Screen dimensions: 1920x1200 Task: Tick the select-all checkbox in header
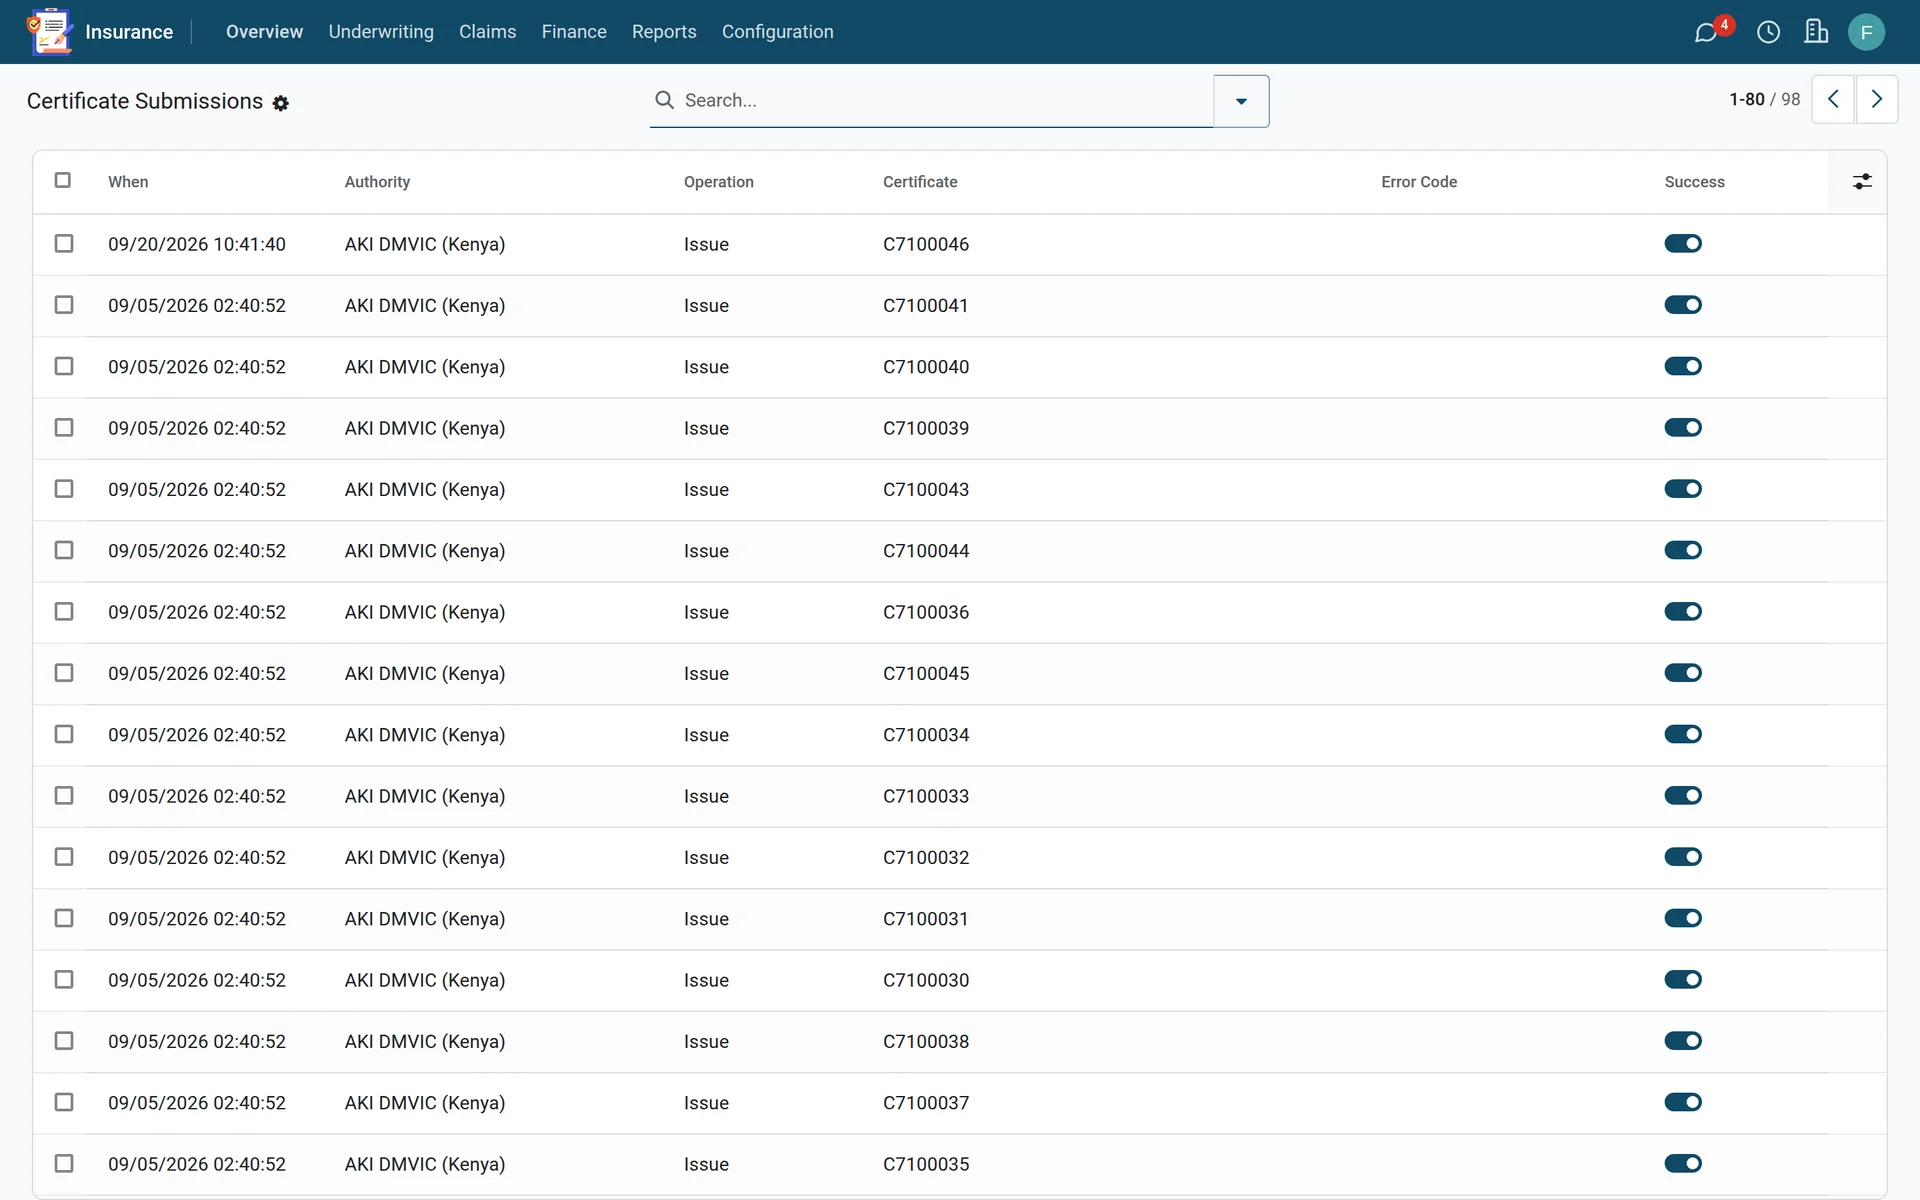click(63, 180)
